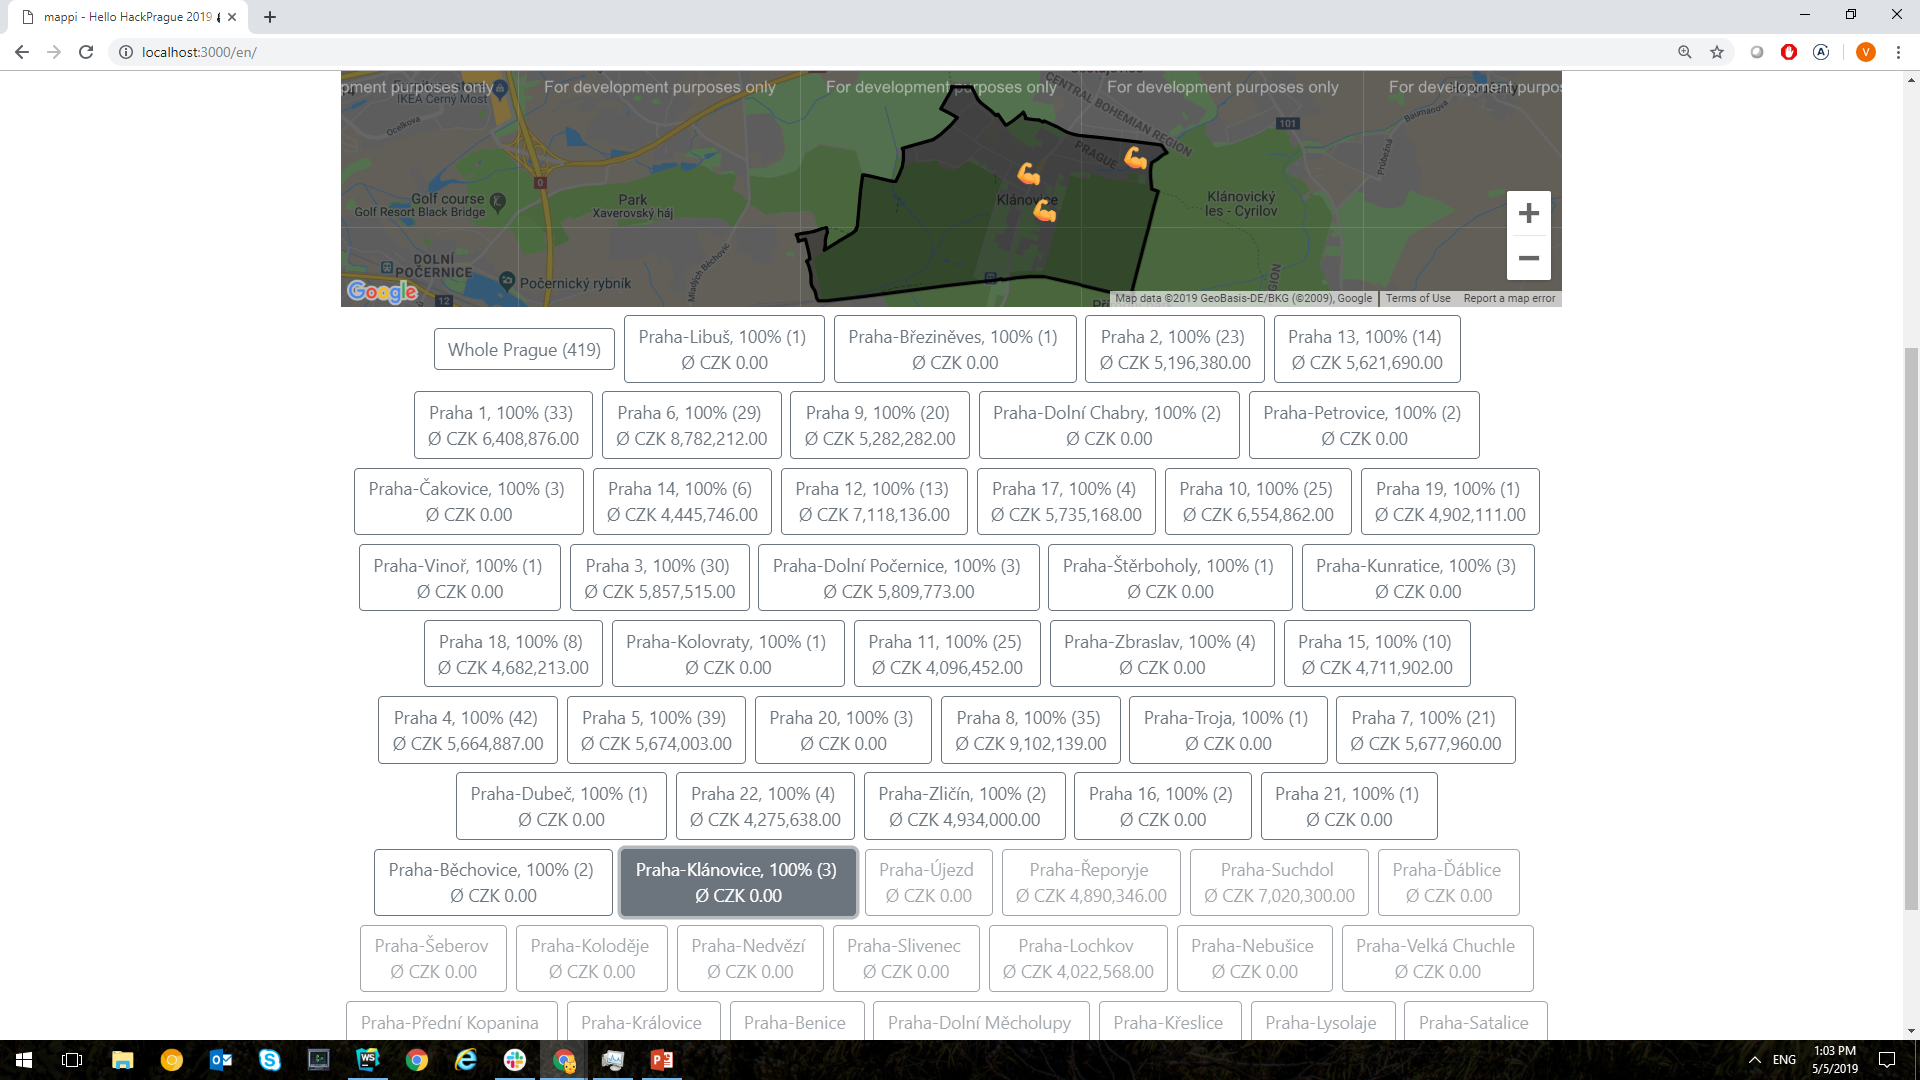The height and width of the screenshot is (1080, 1920).
Task: Click the grayed Praha-Řeporyje district button
Action: (1090, 882)
